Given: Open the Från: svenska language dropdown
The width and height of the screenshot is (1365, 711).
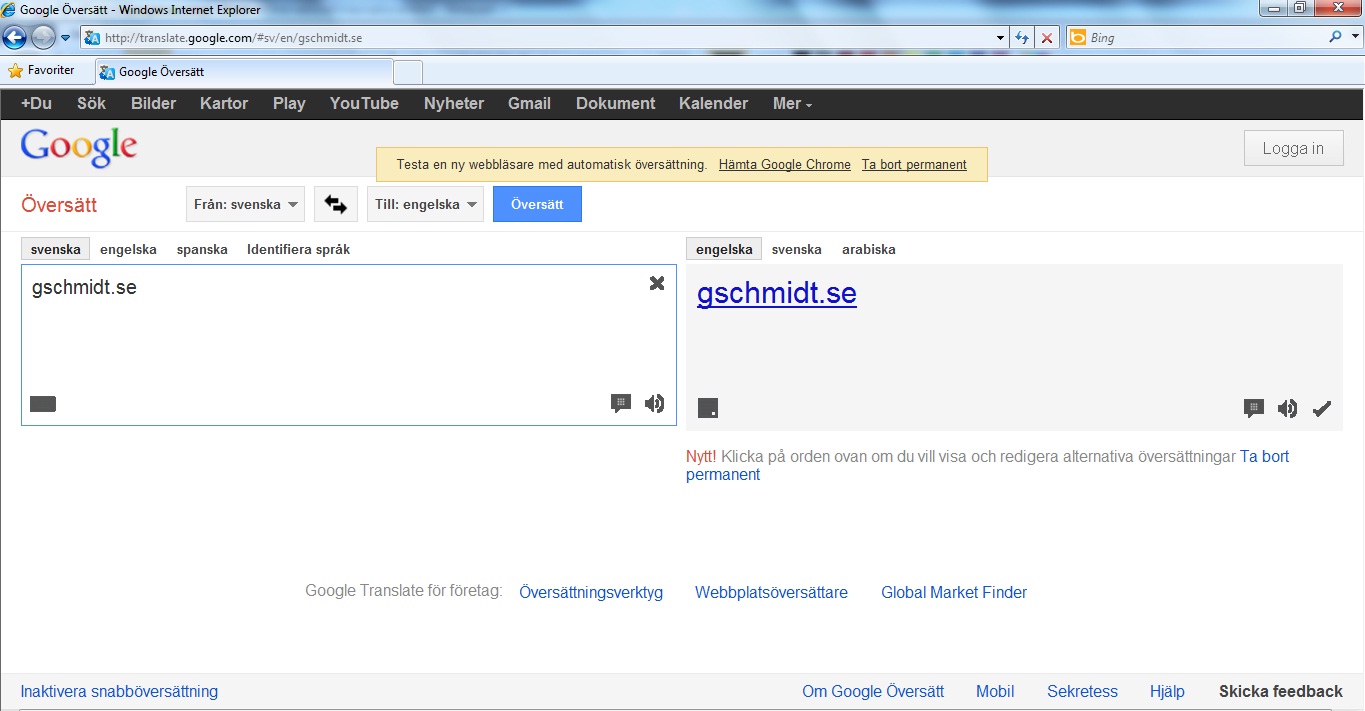Looking at the screenshot, I should click(246, 204).
